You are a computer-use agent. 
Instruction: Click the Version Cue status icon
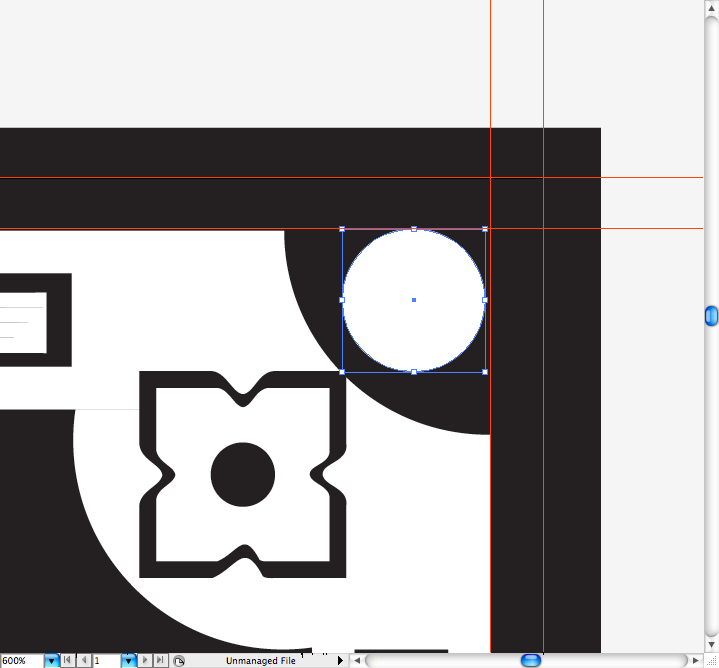pos(179,661)
